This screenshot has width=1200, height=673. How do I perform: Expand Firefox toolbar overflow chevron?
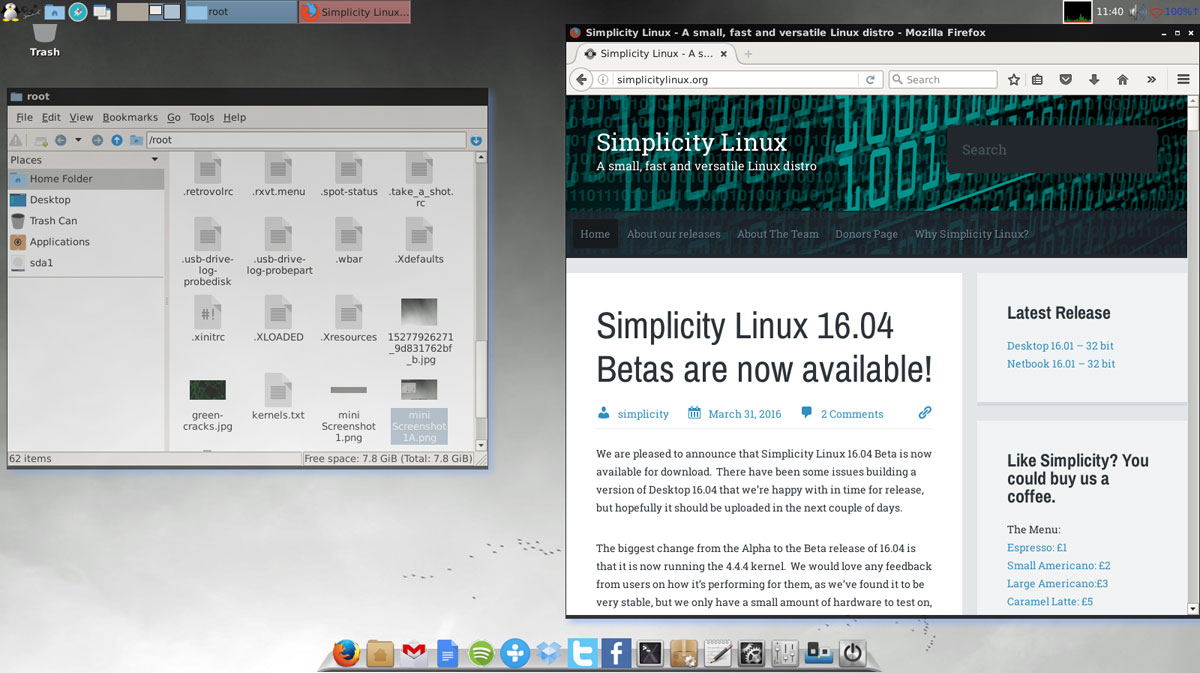tap(1151, 79)
